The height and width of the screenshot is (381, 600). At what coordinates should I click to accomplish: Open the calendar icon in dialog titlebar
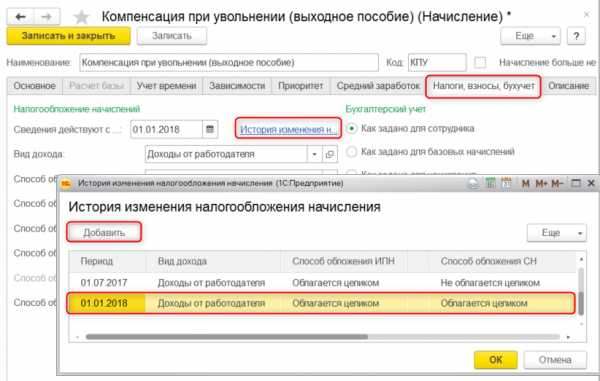point(506,183)
